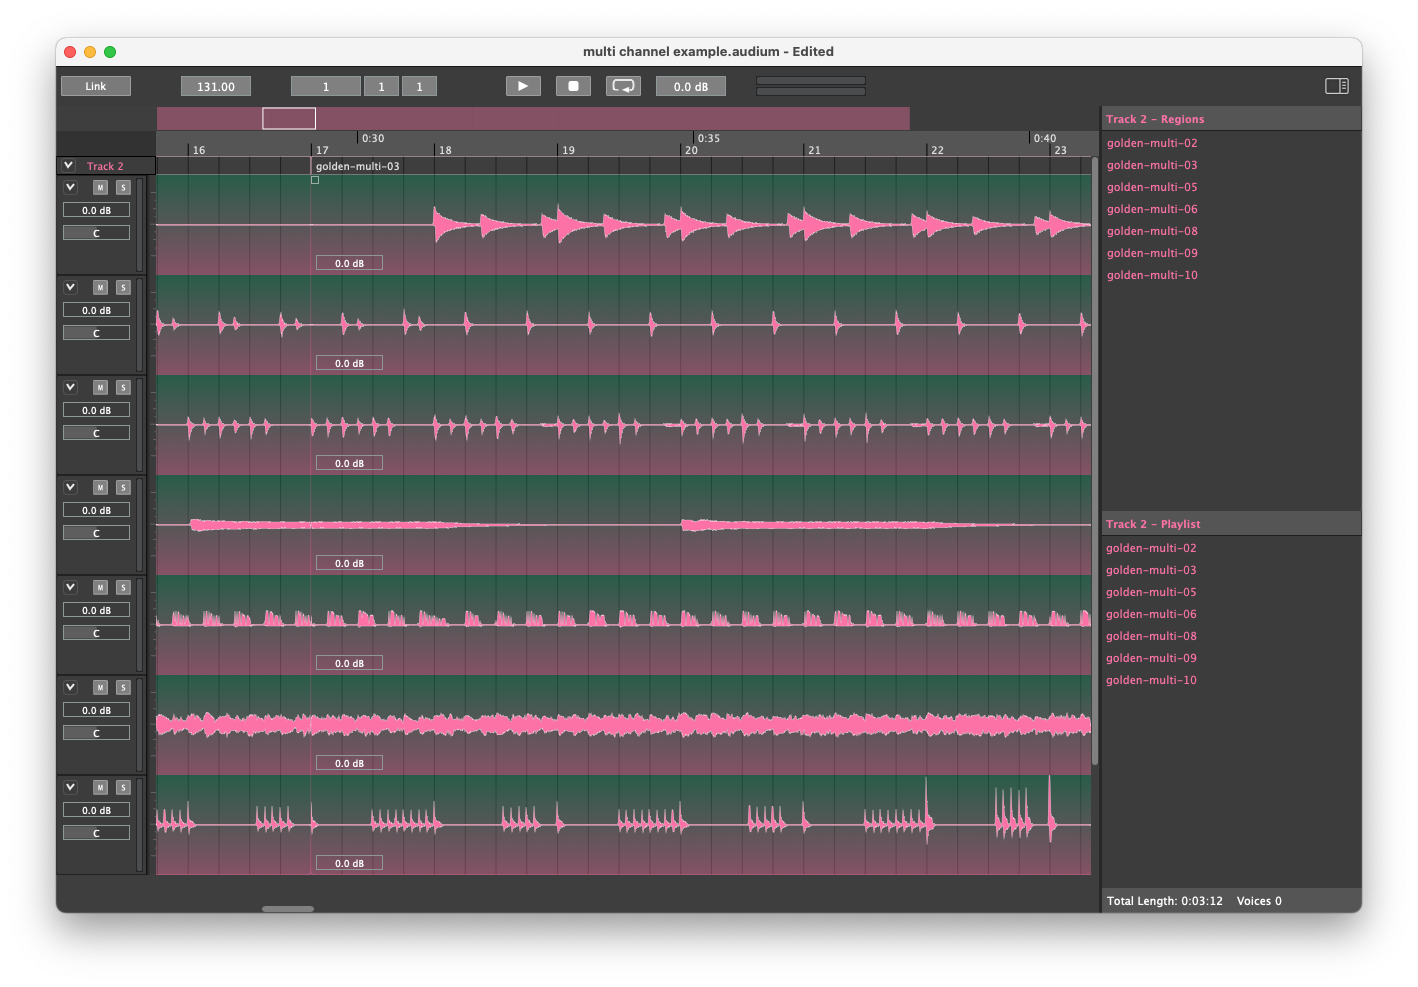Solo the fourth channel with its S button
This screenshot has width=1418, height=987.
pyautogui.click(x=123, y=487)
